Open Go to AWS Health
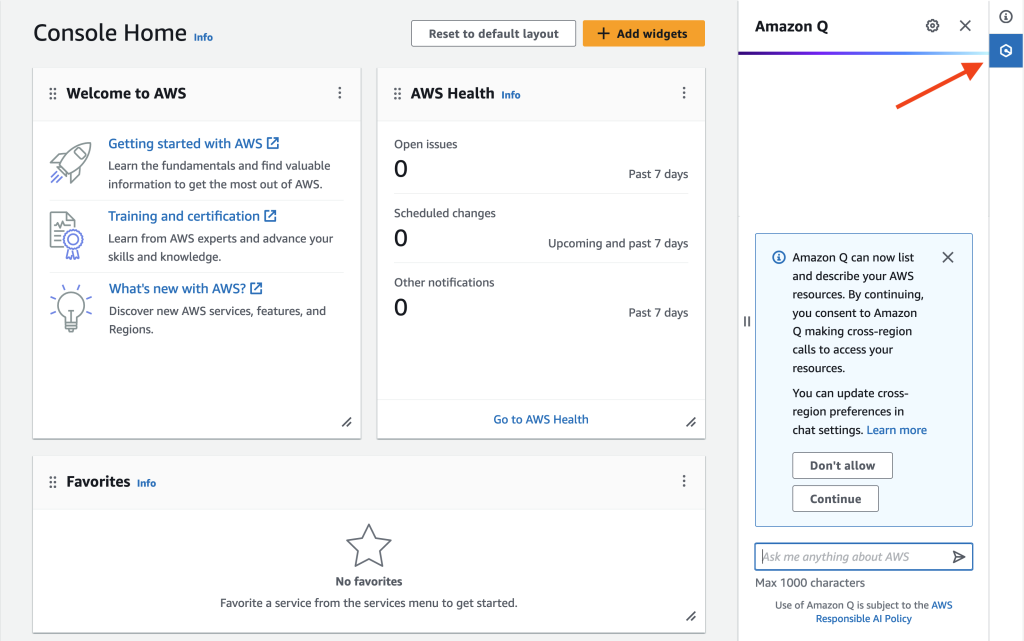This screenshot has width=1024, height=641. [x=541, y=419]
